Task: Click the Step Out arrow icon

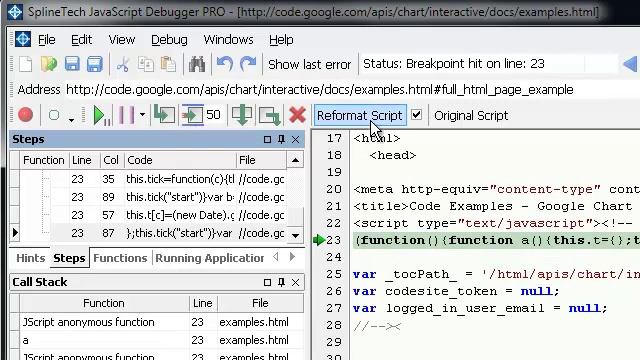Action: click(x=269, y=116)
